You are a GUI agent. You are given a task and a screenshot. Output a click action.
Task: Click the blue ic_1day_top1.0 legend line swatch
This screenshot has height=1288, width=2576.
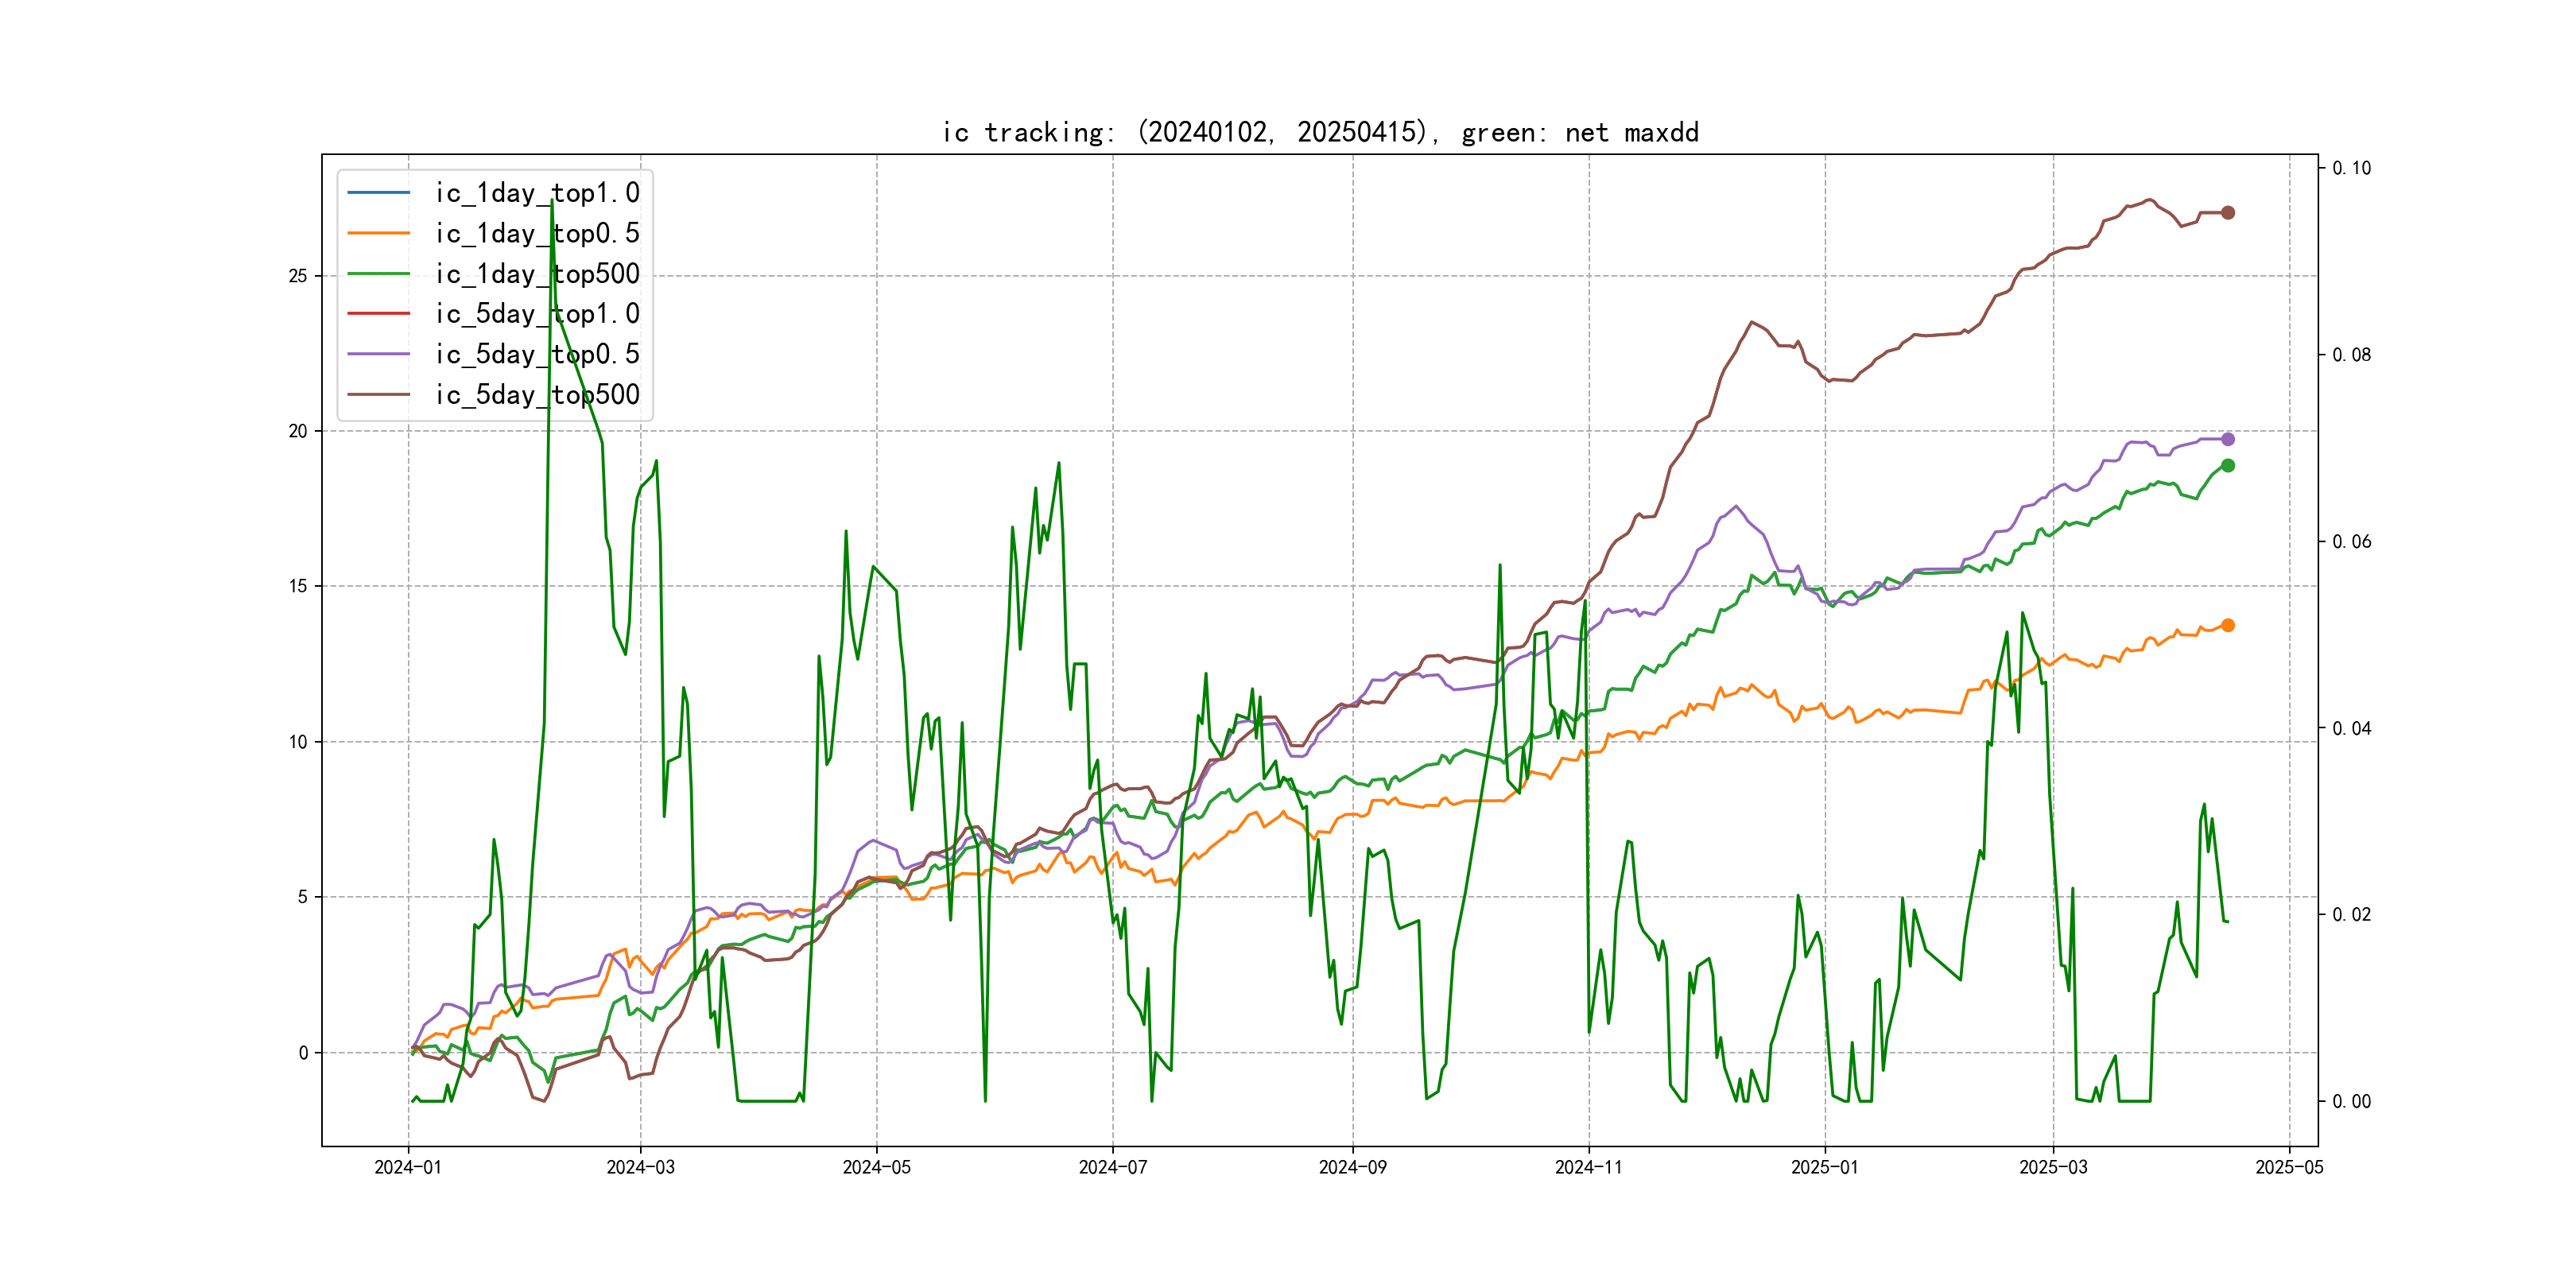click(x=378, y=192)
